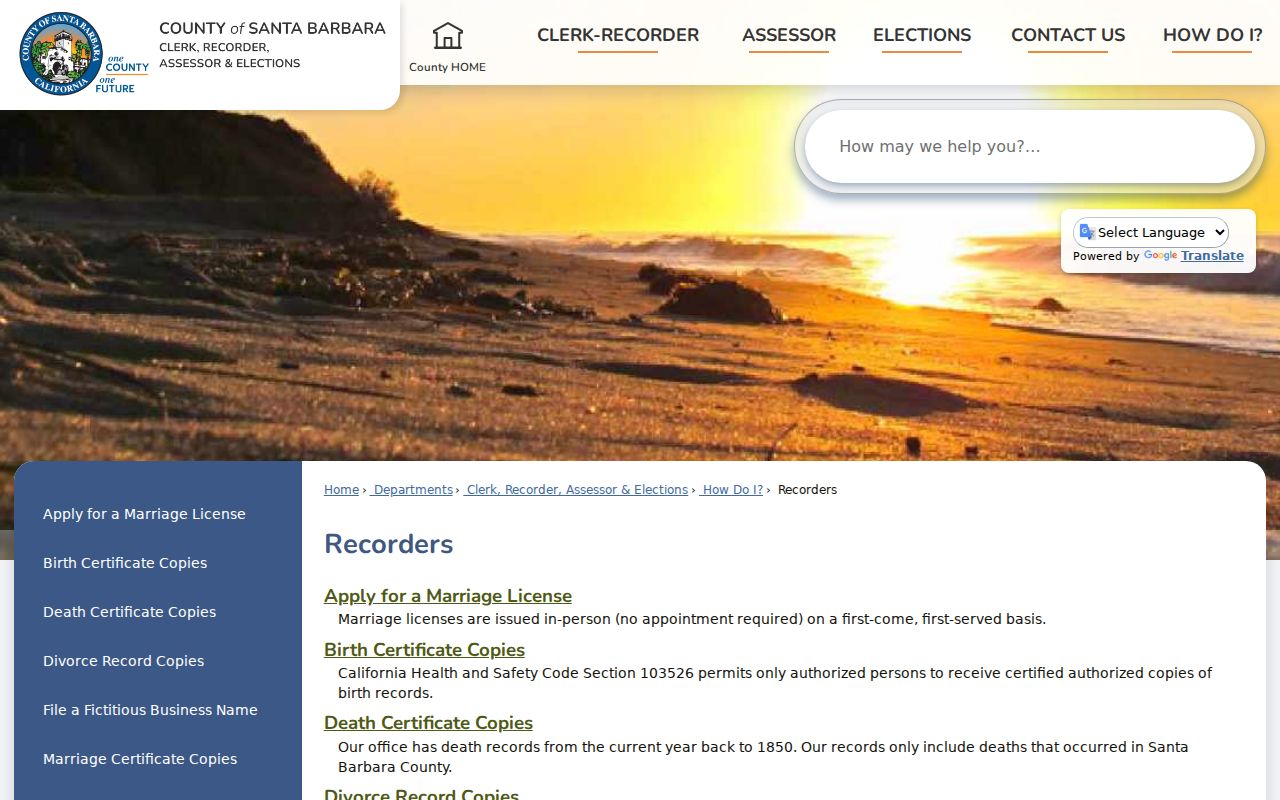The width and height of the screenshot is (1280, 800).
Task: Click the death records back to 1850 description
Action: tap(763, 757)
